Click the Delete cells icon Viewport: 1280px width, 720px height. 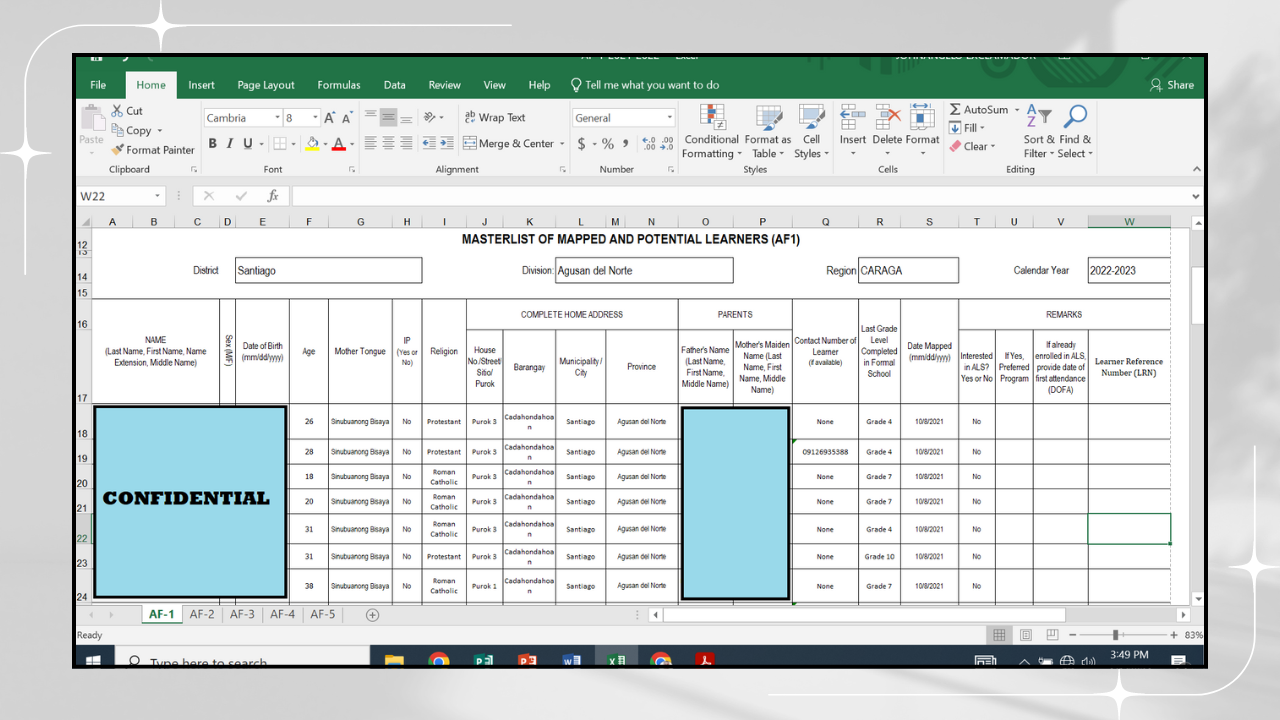(x=887, y=117)
